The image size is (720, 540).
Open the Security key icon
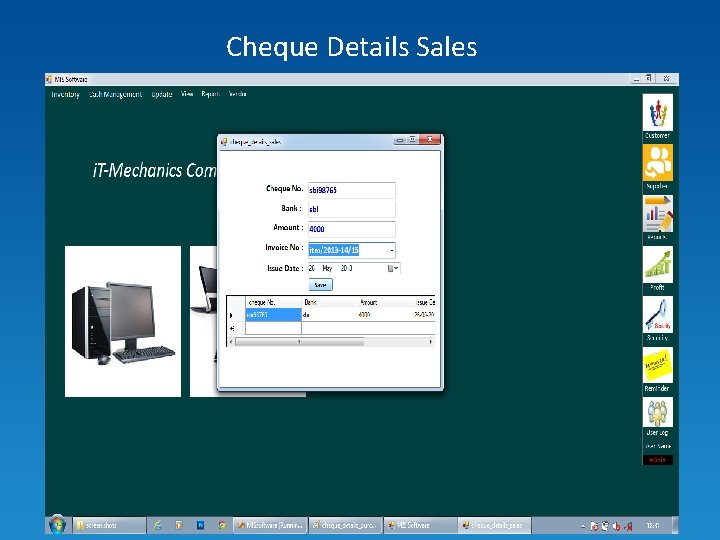[x=658, y=315]
